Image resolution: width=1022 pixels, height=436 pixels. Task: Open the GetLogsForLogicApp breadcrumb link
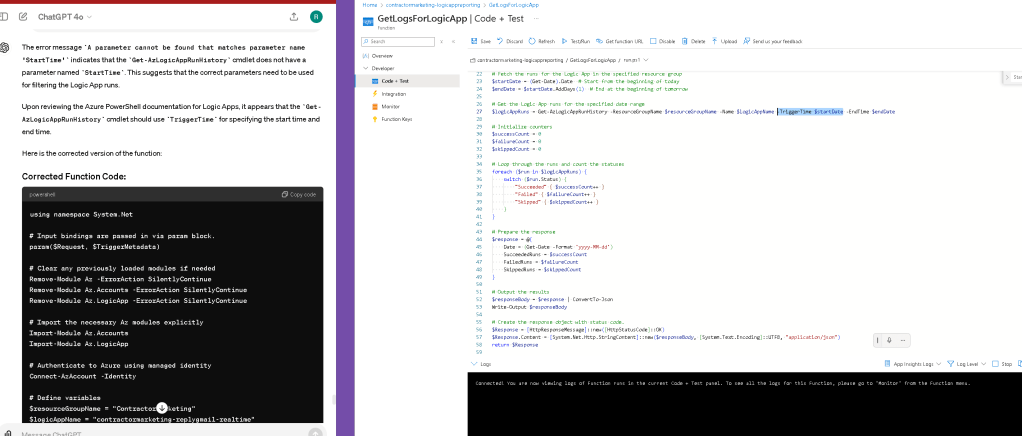pos(514,5)
